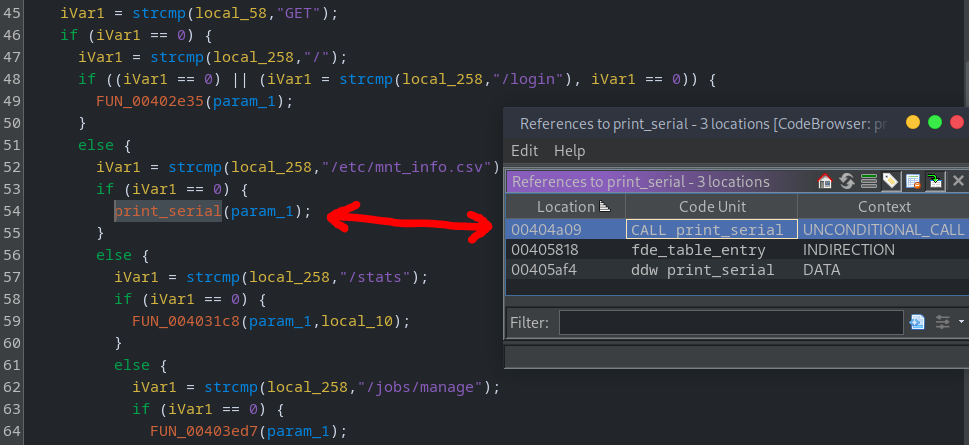Toggle the green arrow navigation icon
The height and width of the screenshot is (445, 969).
click(x=936, y=181)
